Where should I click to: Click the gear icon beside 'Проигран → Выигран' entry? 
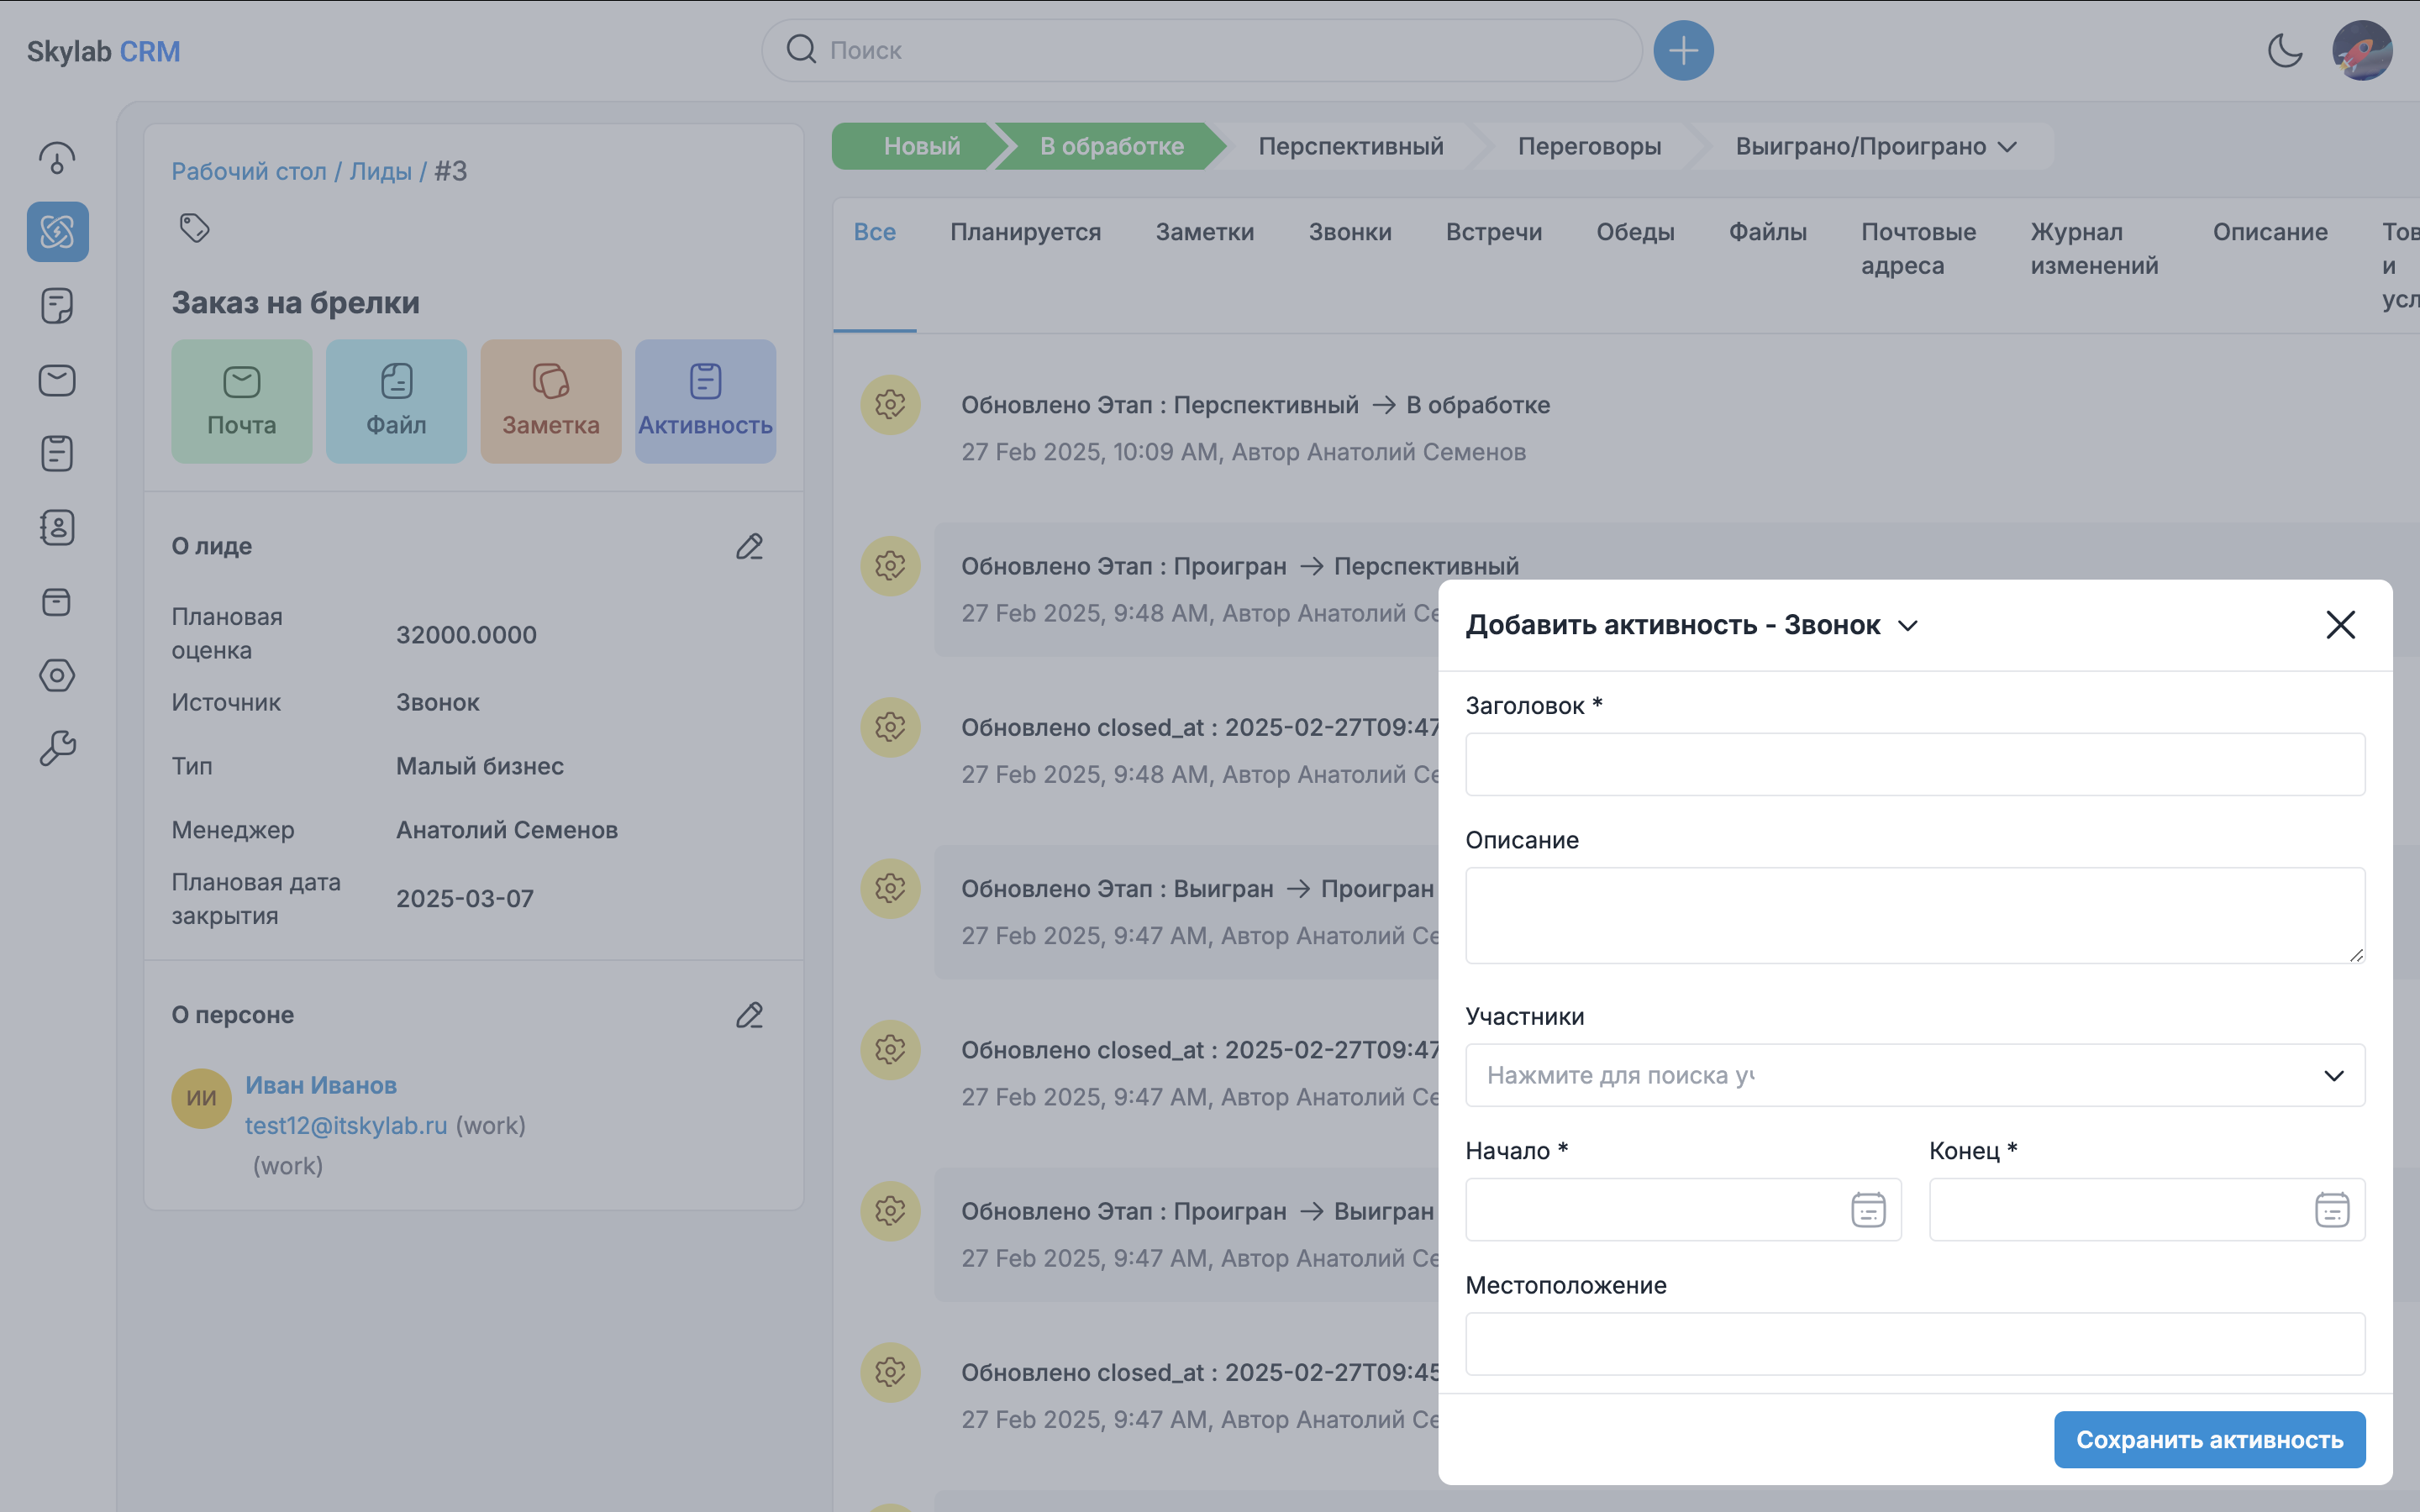890,1211
